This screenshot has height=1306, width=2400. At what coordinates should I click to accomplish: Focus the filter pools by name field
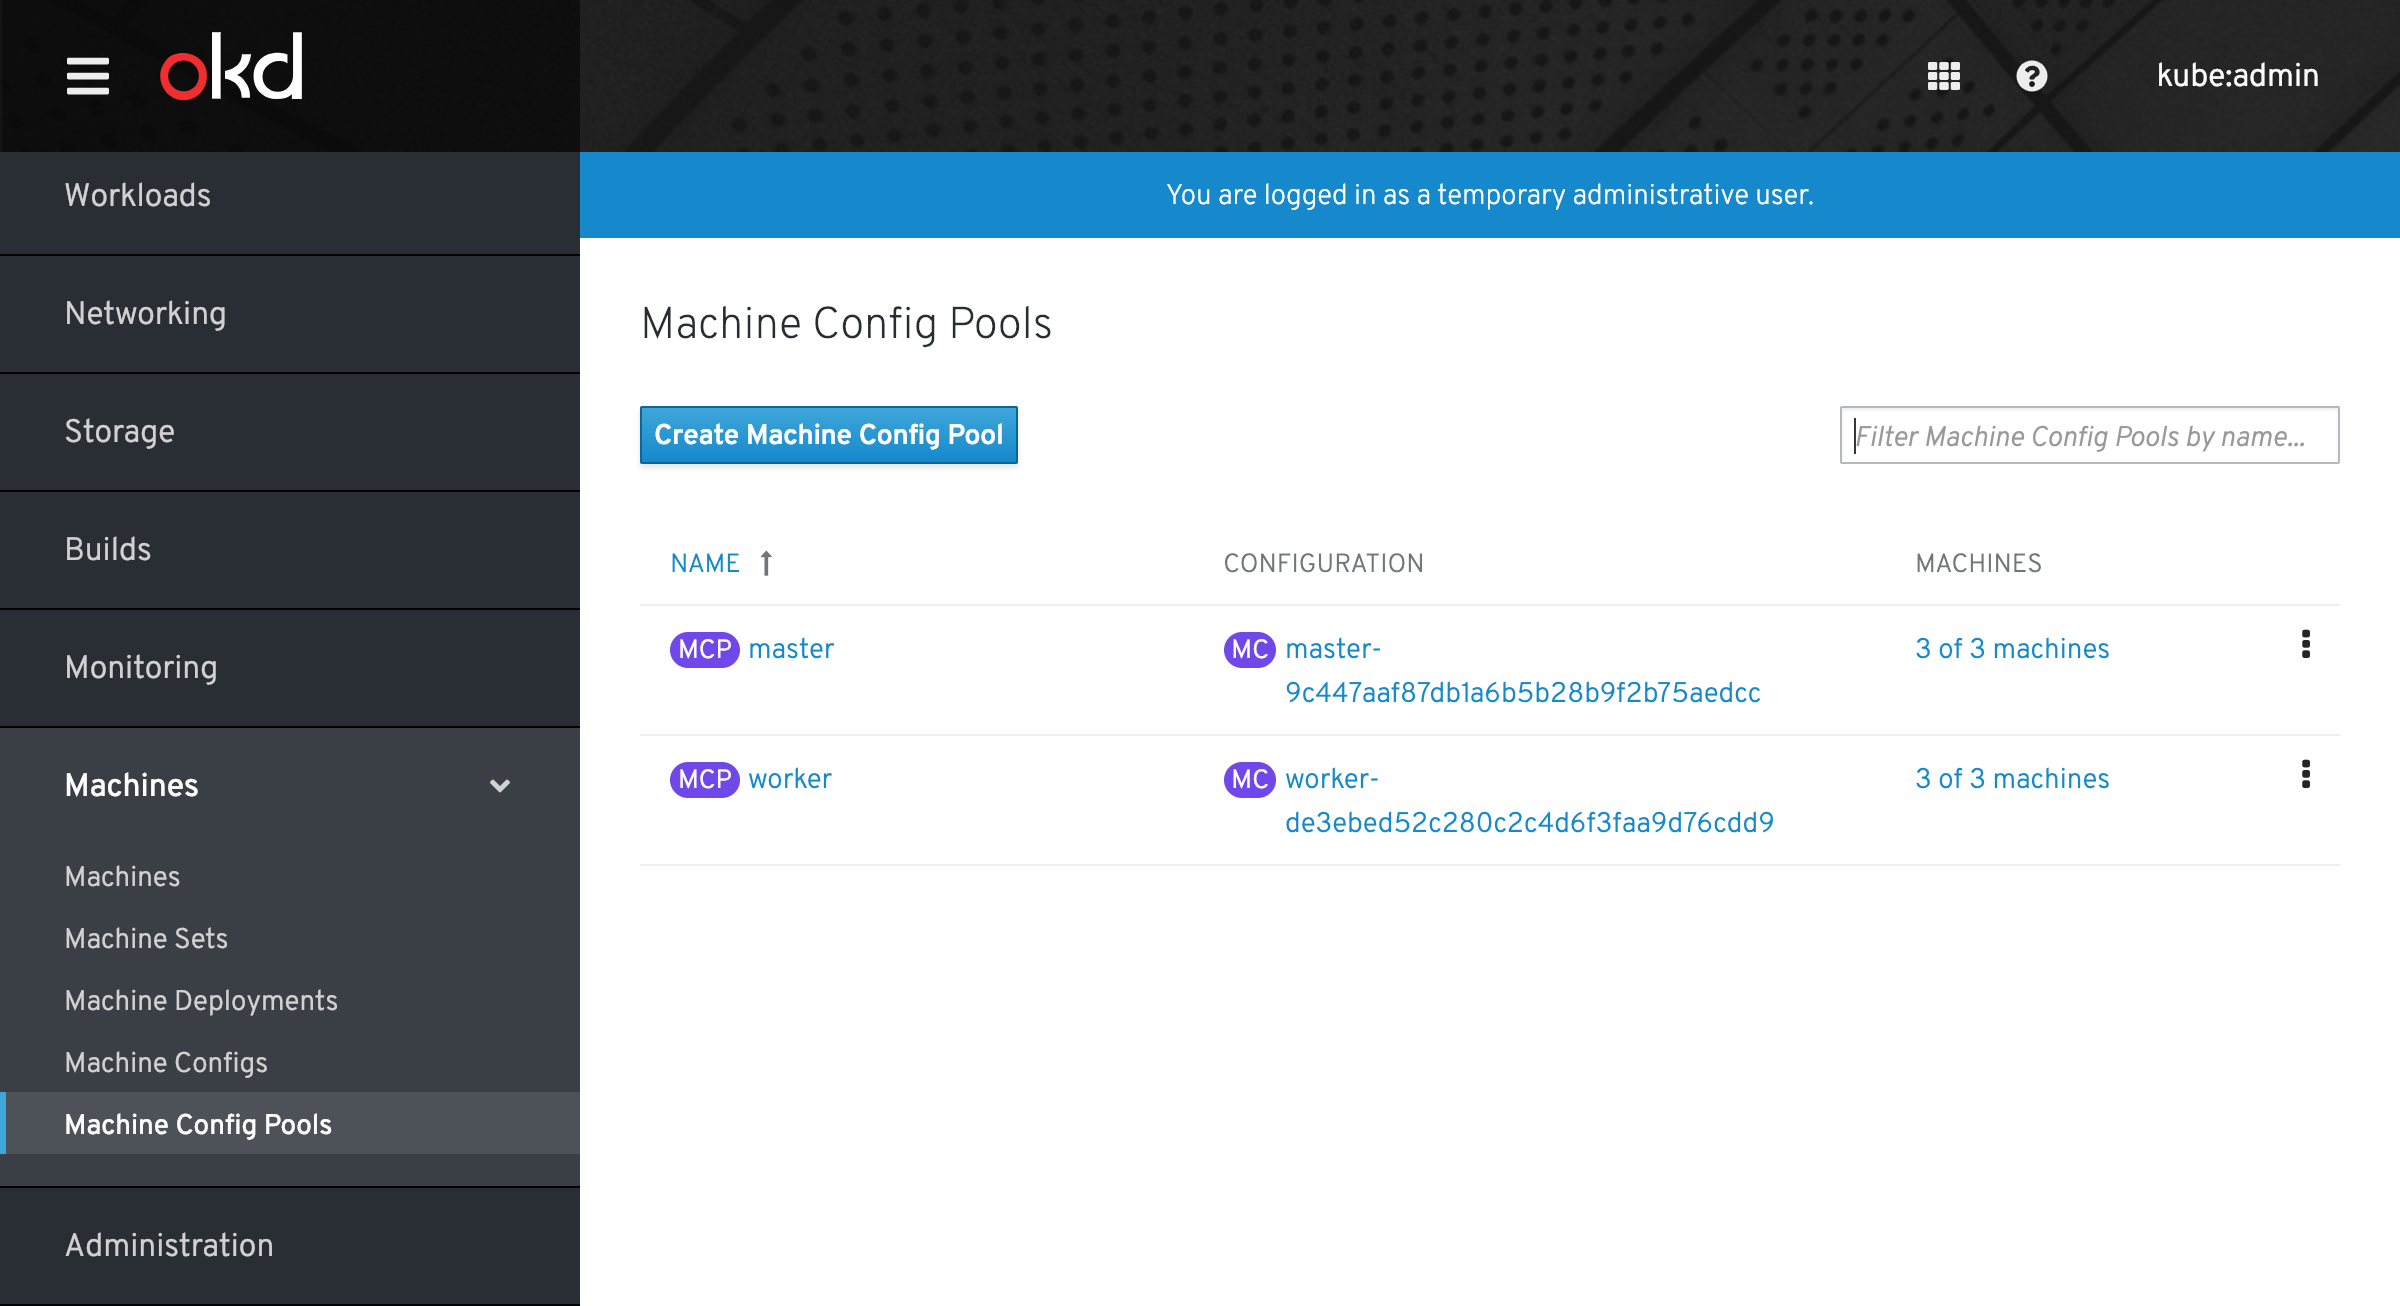(x=2089, y=436)
